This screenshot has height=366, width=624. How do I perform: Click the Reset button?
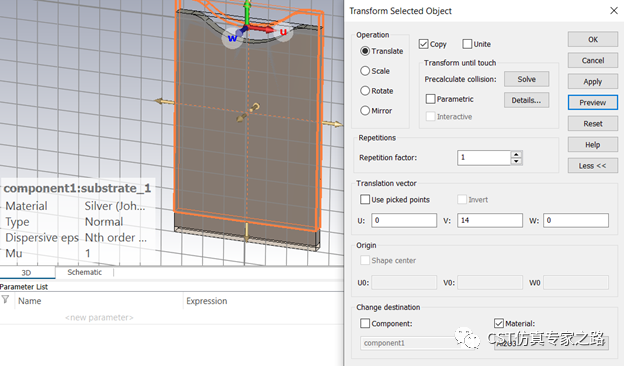(x=593, y=124)
